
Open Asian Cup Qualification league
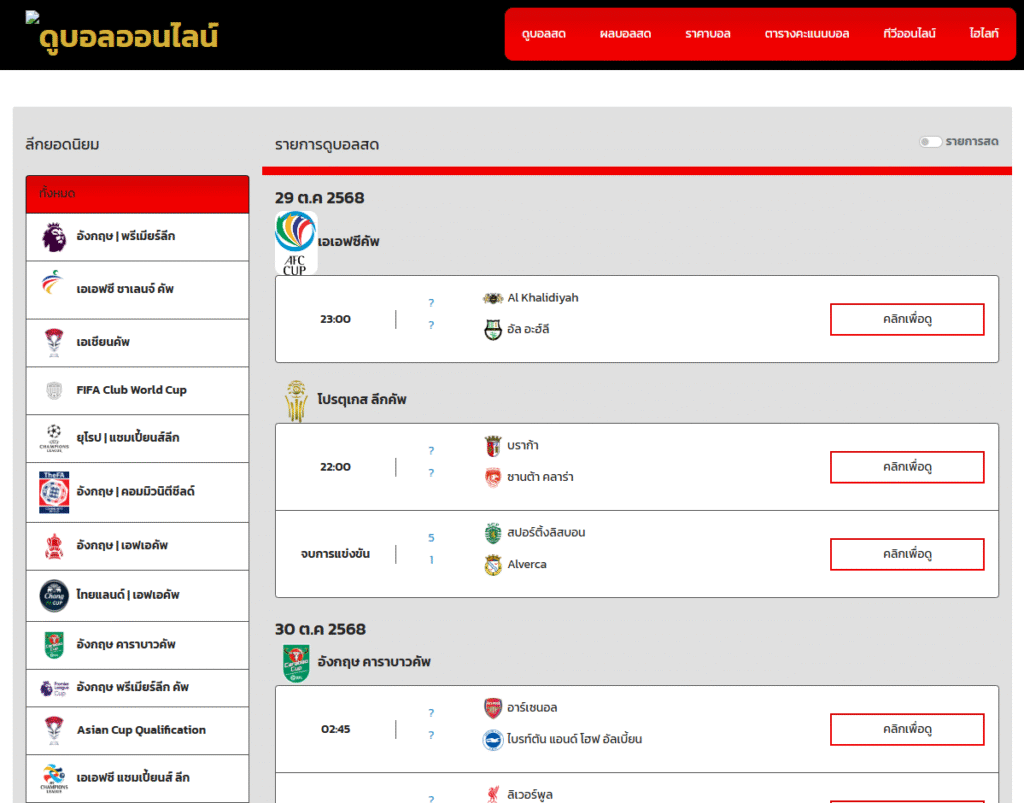[141, 730]
